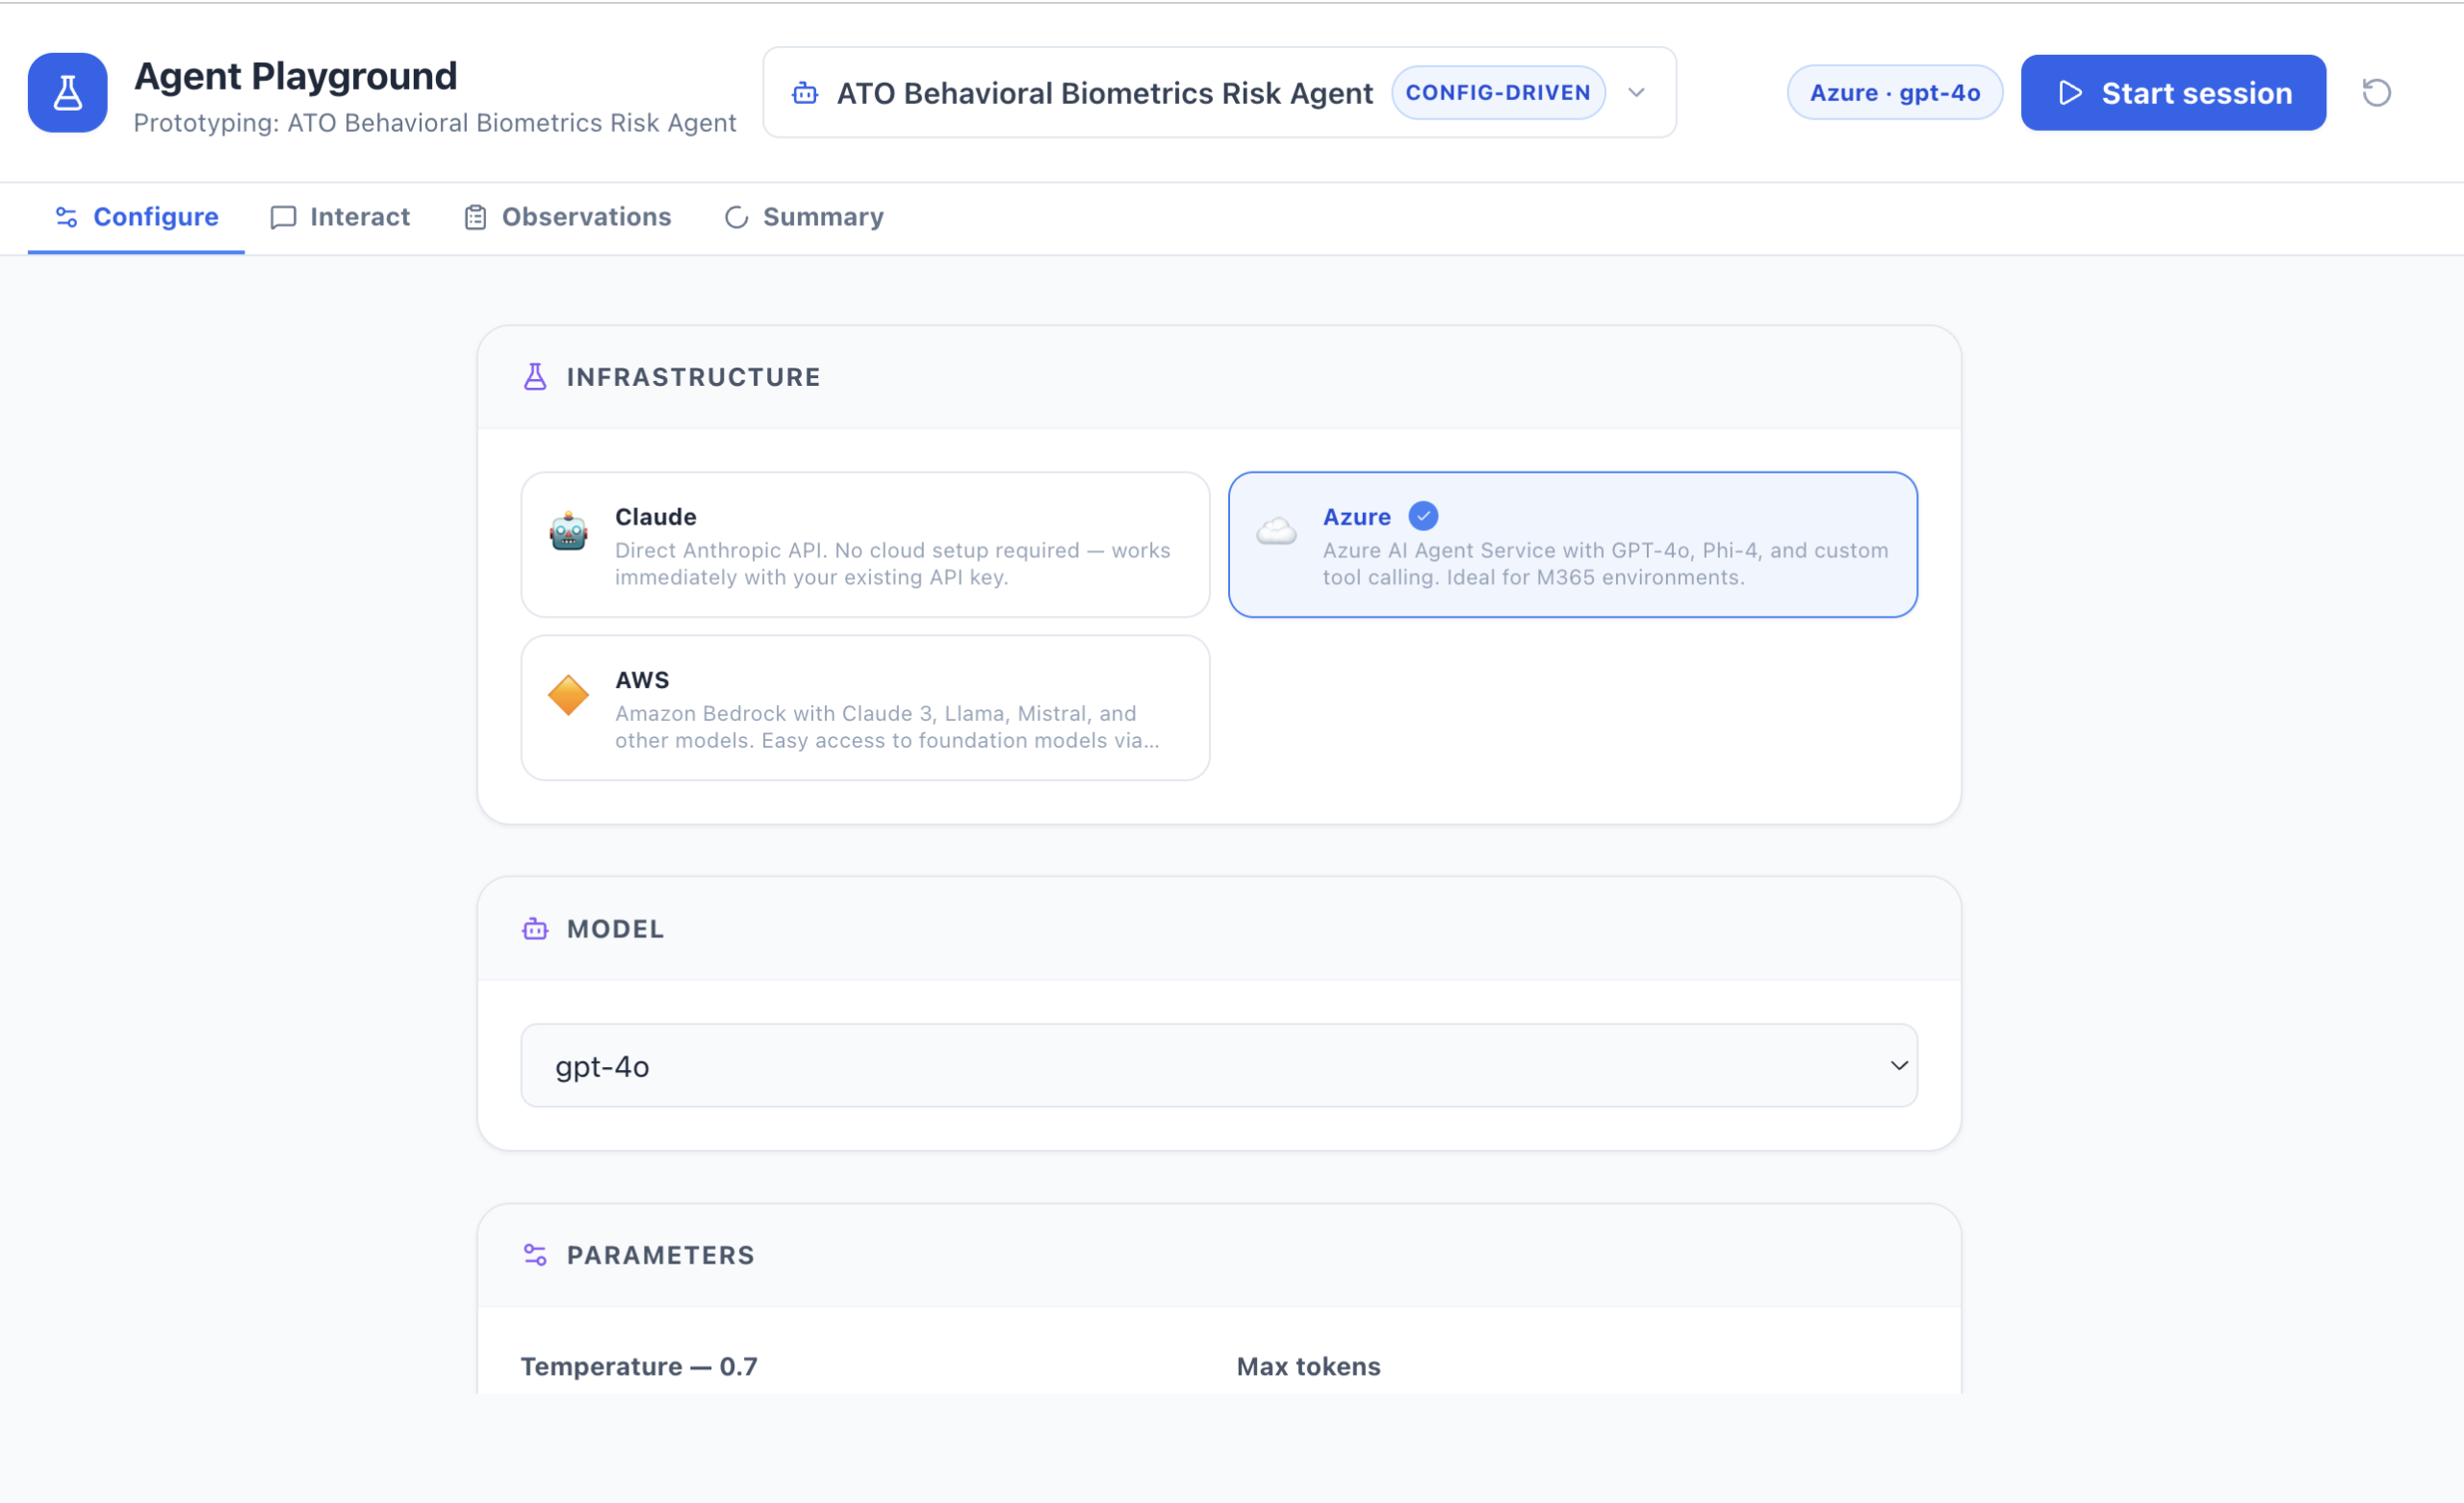This screenshot has height=1503, width=2464.
Task: Switch to the Configure tab
Action: tap(136, 217)
